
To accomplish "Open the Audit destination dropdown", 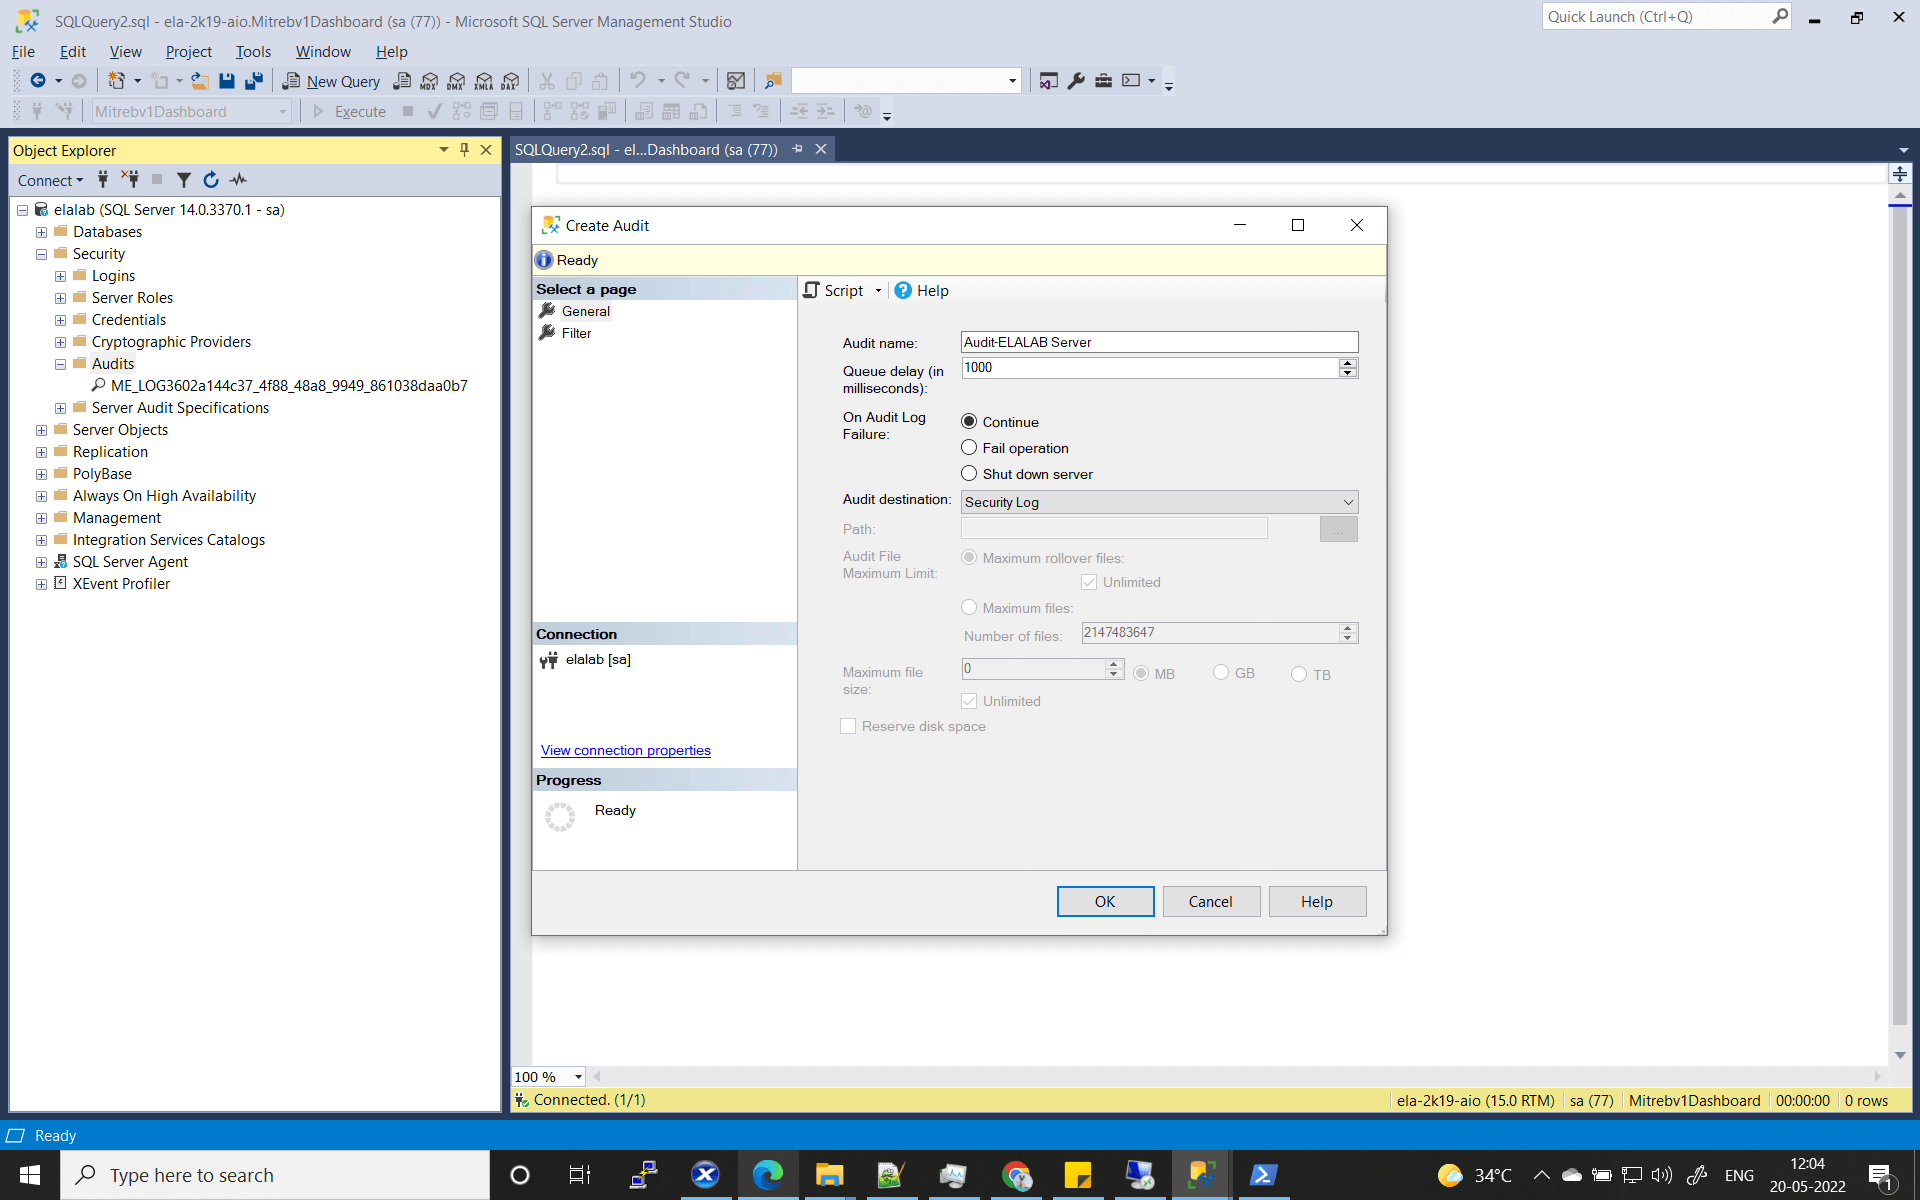I will [x=1347, y=501].
